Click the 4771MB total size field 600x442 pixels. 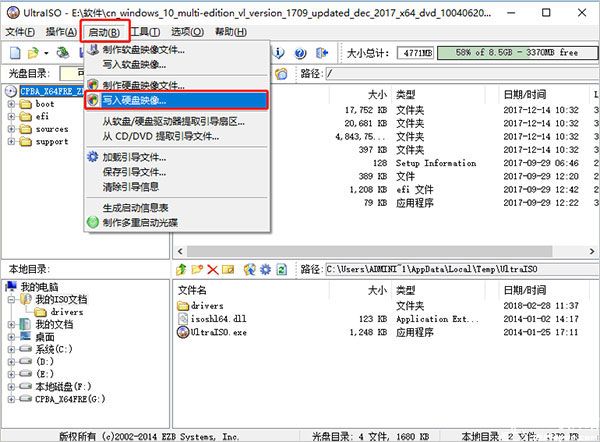416,53
